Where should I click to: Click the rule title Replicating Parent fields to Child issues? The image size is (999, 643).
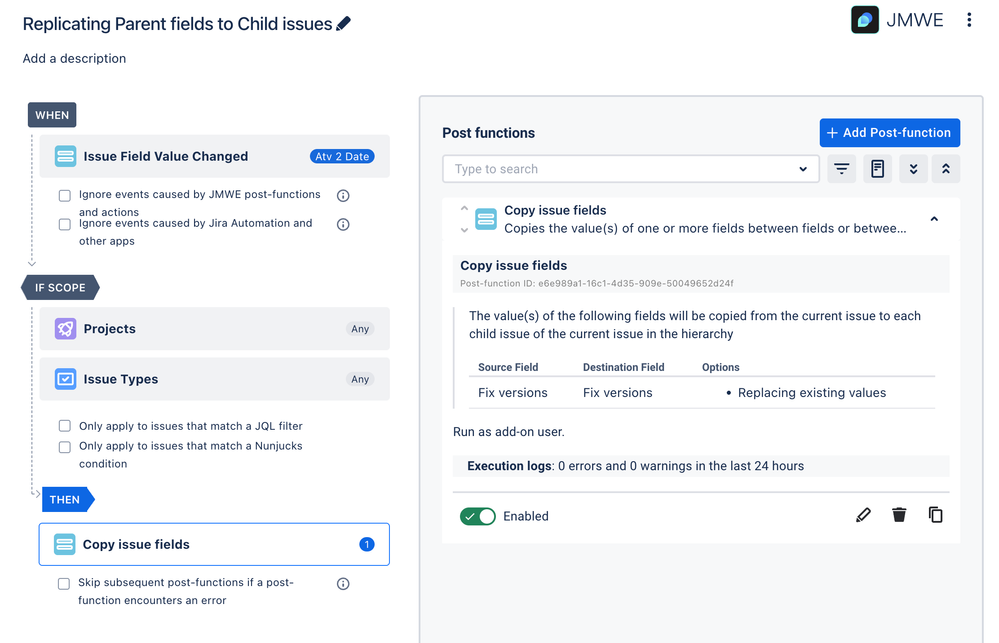click(178, 24)
